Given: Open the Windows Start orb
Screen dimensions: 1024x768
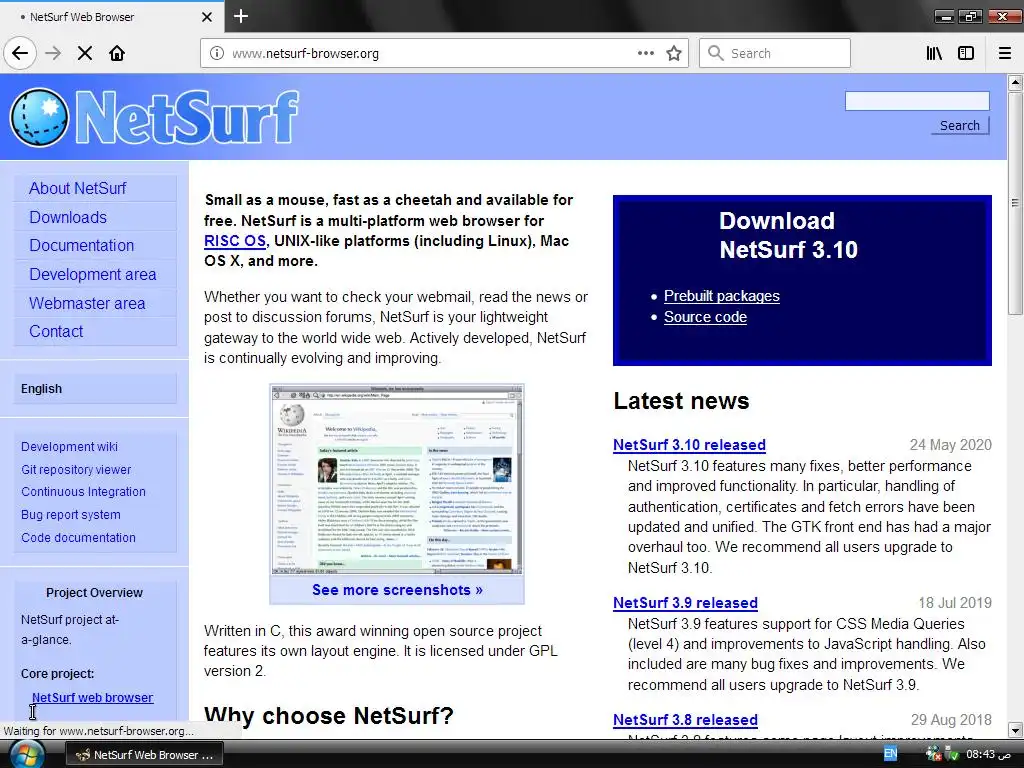Looking at the screenshot, I should (x=26, y=754).
